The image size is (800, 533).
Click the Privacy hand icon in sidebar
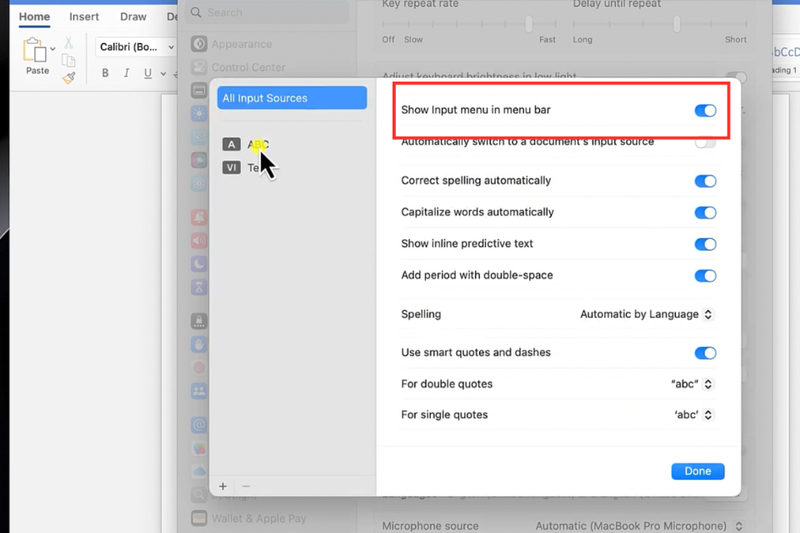point(199,344)
